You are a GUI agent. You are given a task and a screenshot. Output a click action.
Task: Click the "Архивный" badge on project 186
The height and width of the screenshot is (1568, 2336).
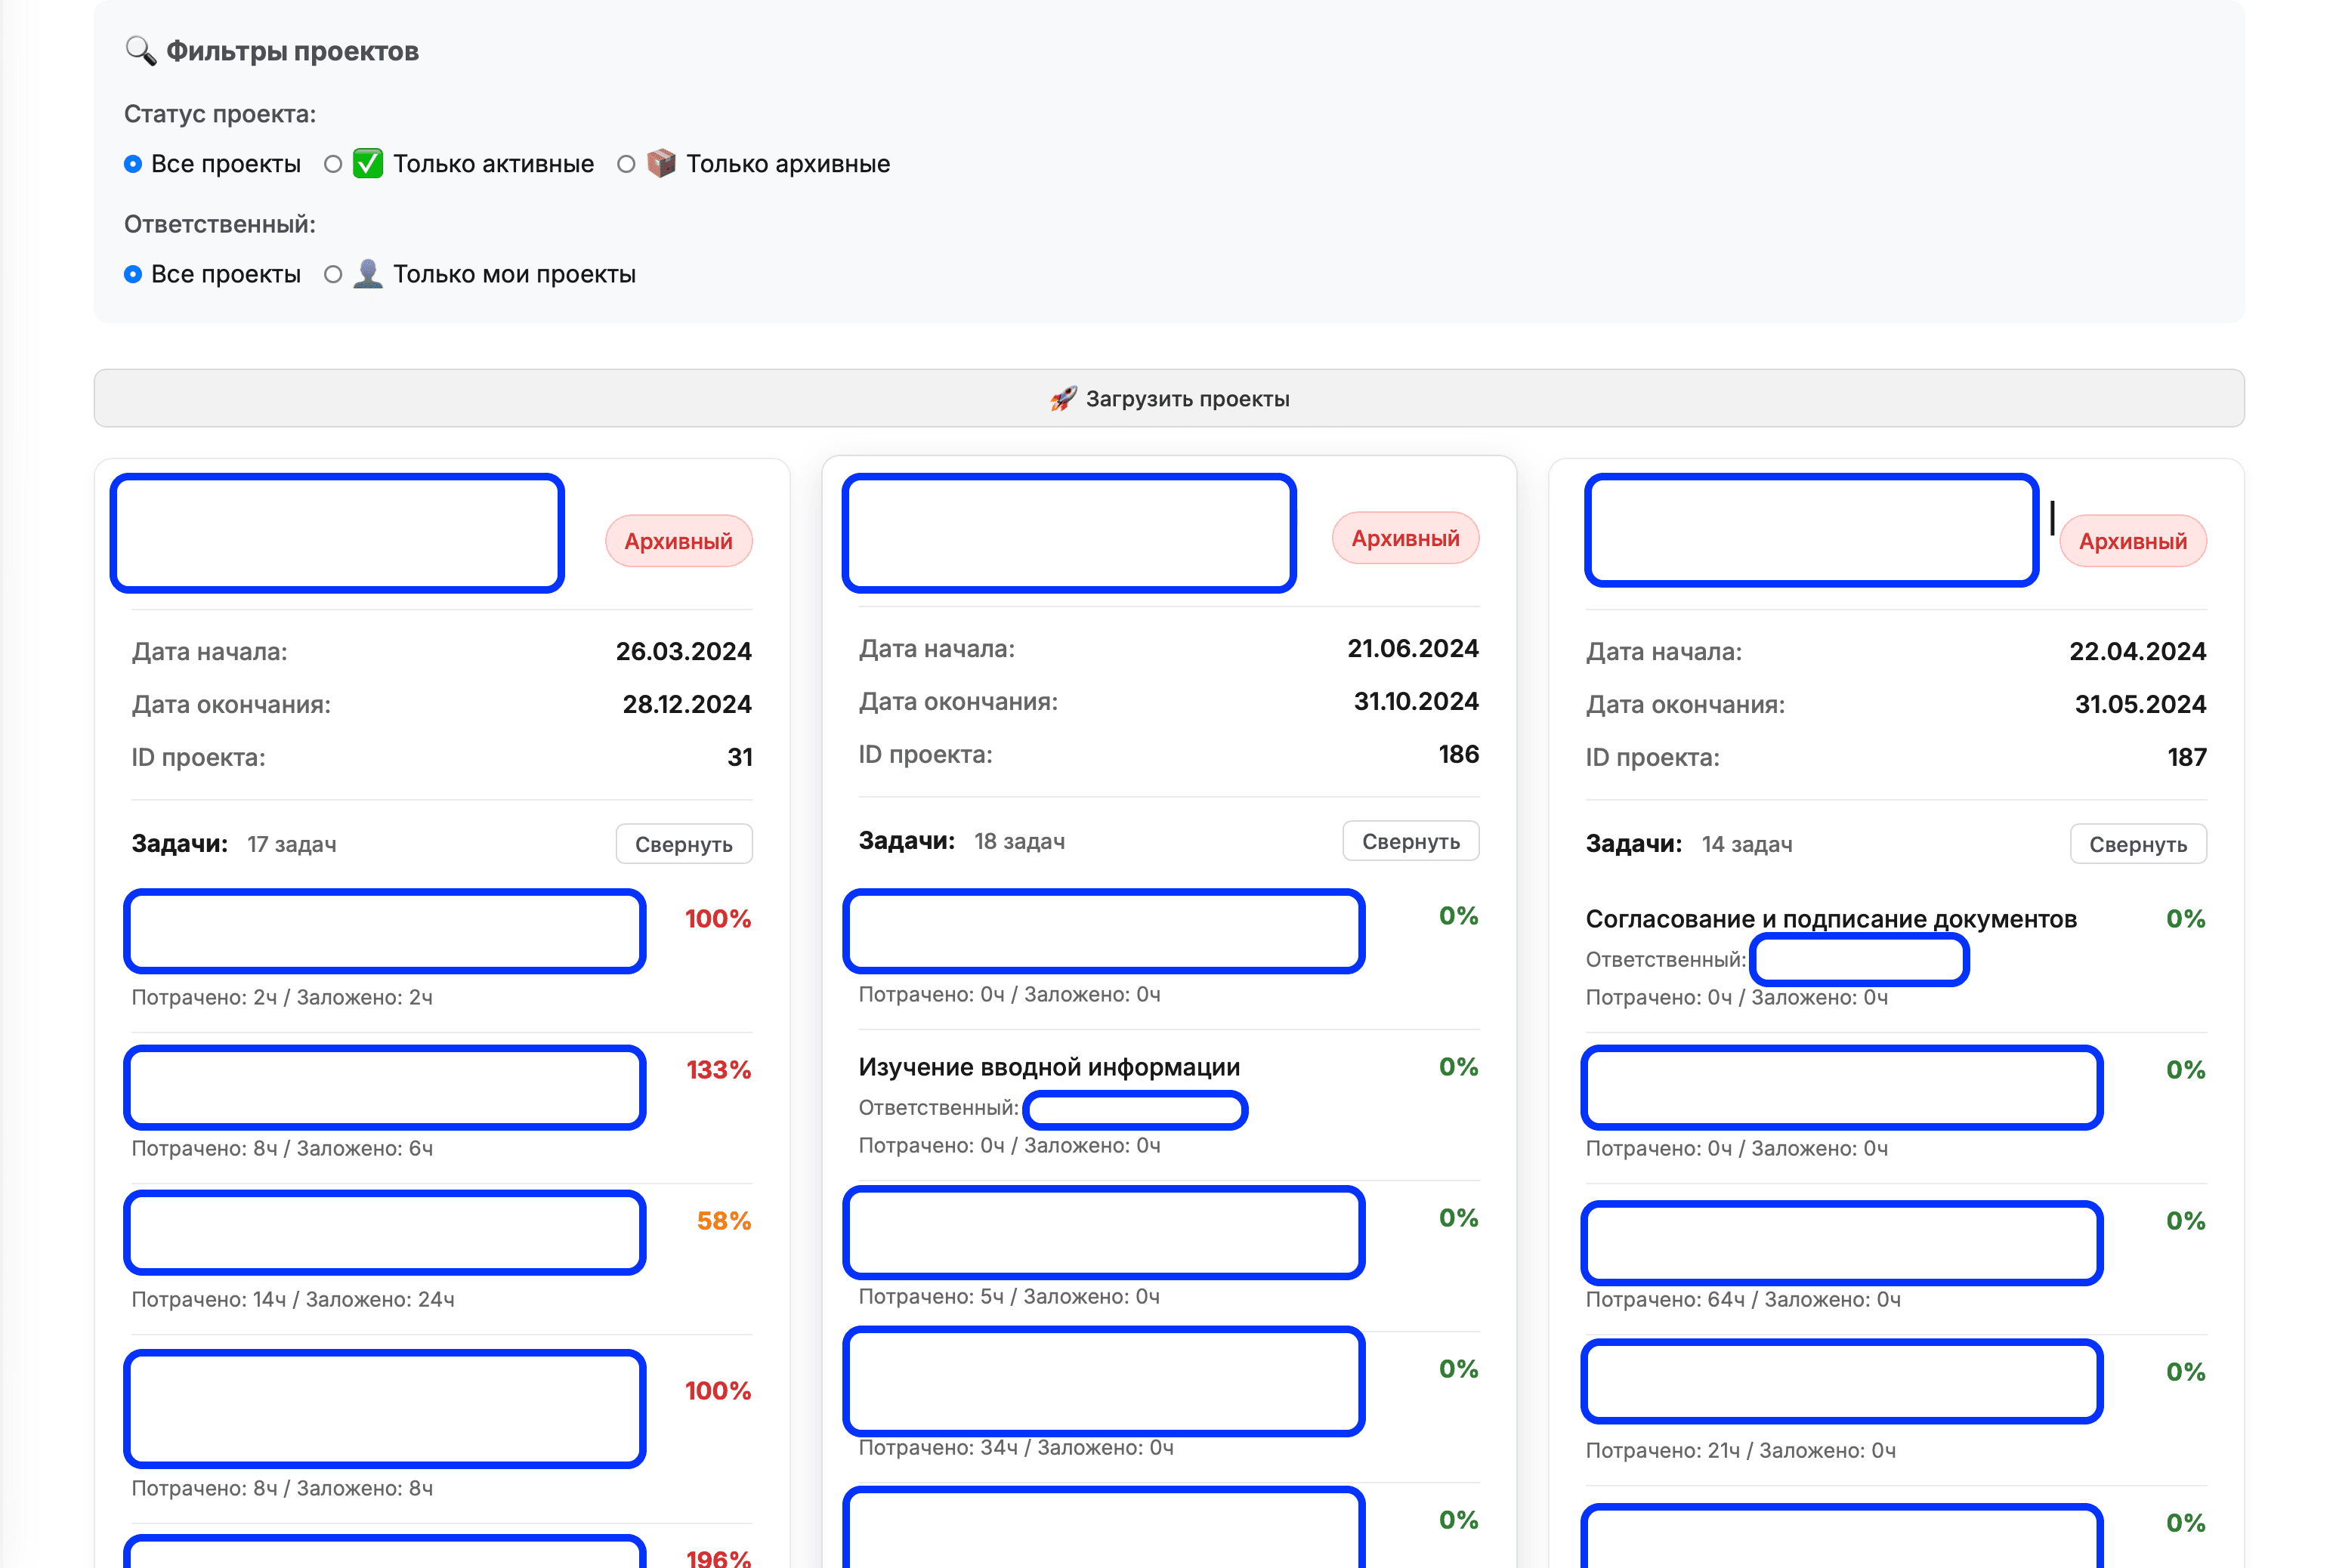click(1405, 538)
